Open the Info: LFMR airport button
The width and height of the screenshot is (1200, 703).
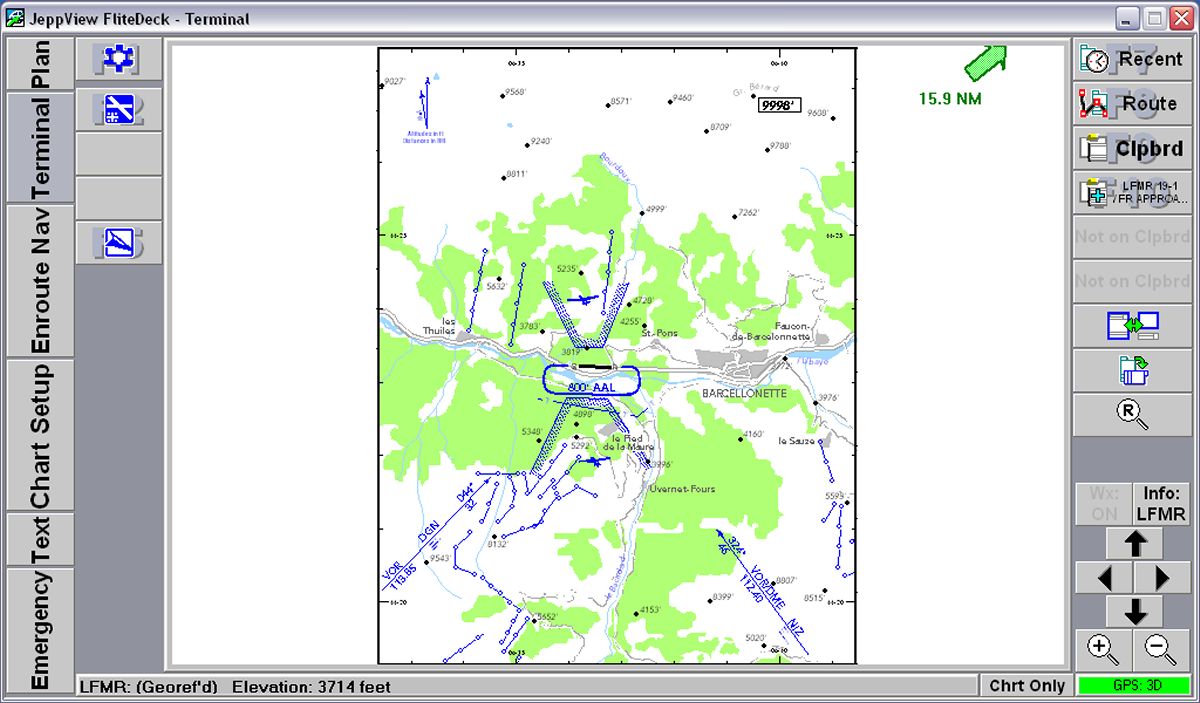pyautogui.click(x=1161, y=504)
